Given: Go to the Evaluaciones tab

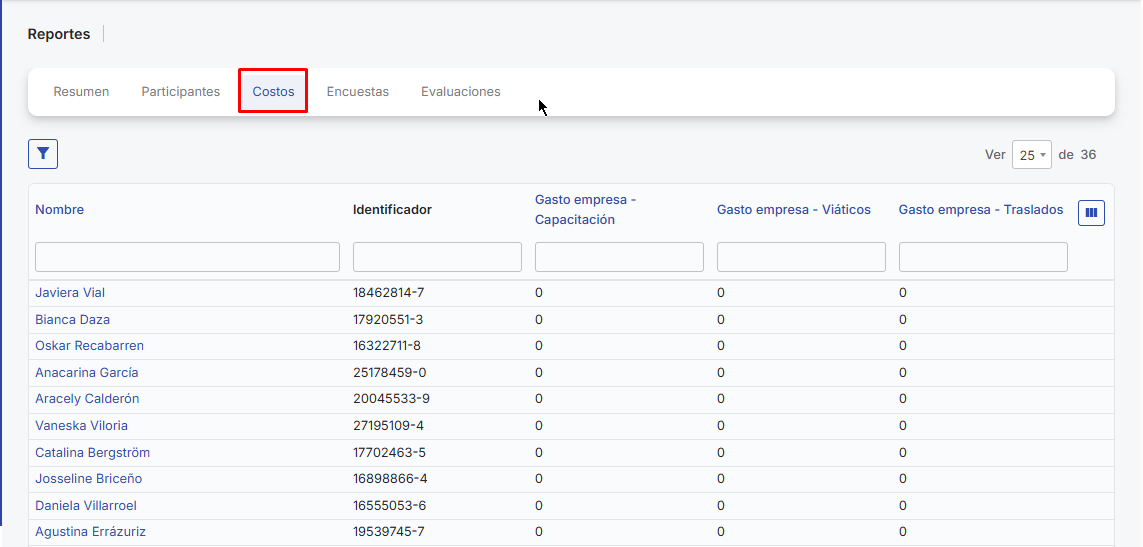Looking at the screenshot, I should click(460, 92).
